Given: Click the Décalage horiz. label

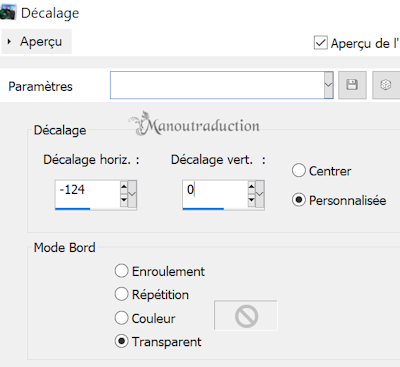Looking at the screenshot, I should [x=91, y=160].
